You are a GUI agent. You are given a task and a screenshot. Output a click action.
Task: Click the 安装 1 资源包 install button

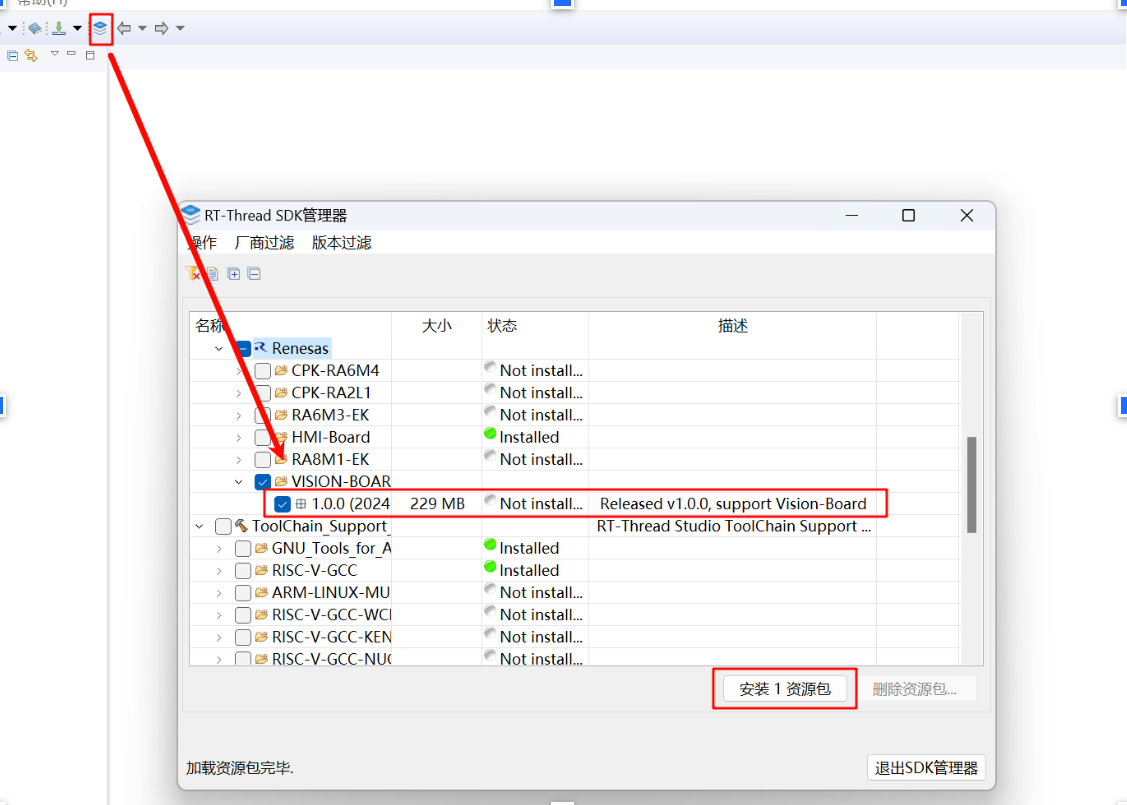click(x=785, y=689)
